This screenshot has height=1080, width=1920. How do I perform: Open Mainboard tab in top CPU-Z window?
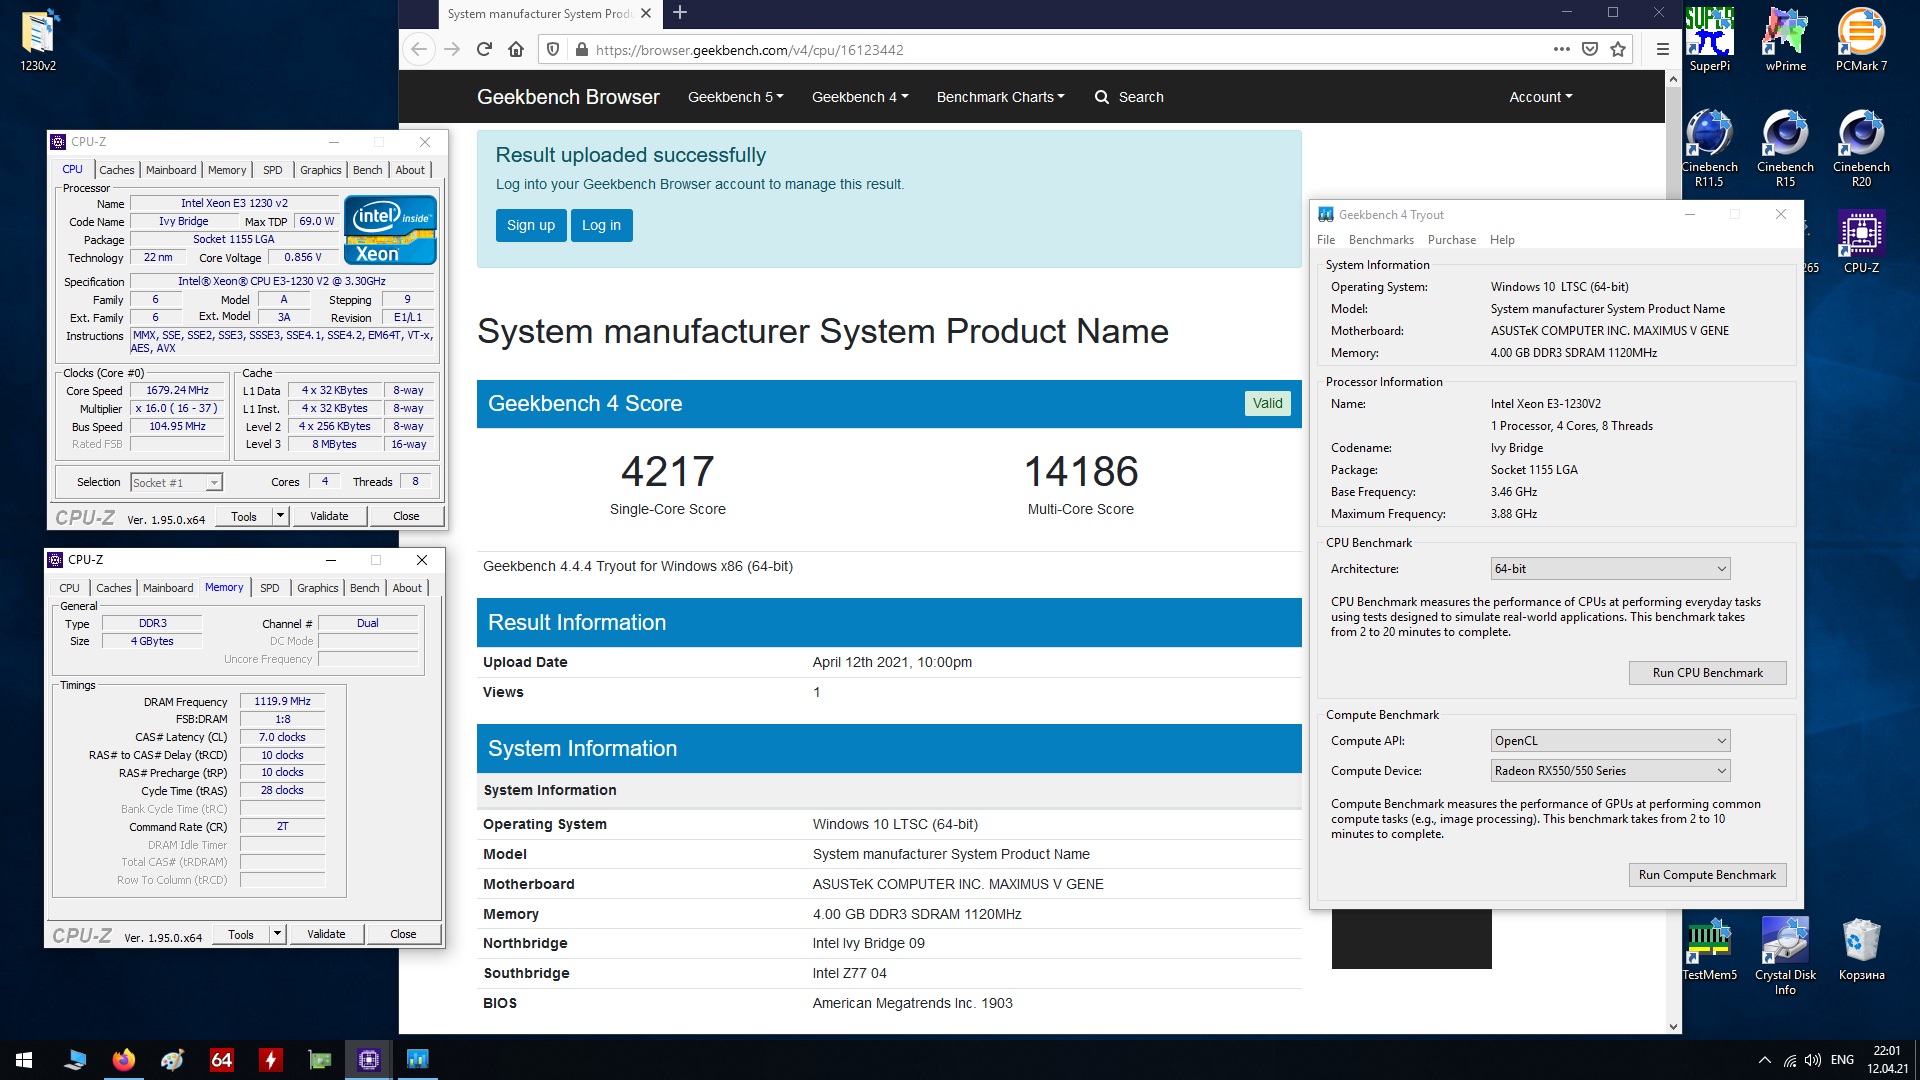[171, 170]
